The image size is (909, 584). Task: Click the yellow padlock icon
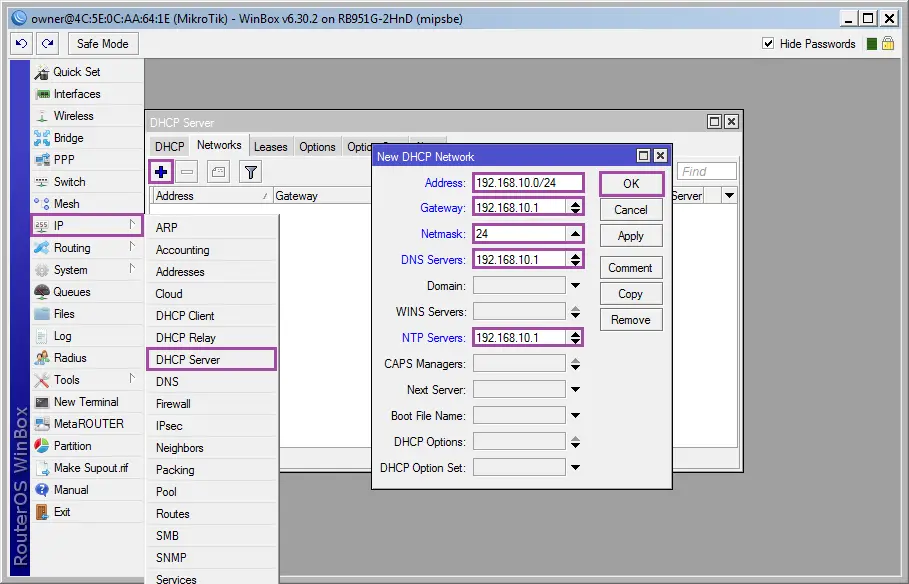pos(887,43)
